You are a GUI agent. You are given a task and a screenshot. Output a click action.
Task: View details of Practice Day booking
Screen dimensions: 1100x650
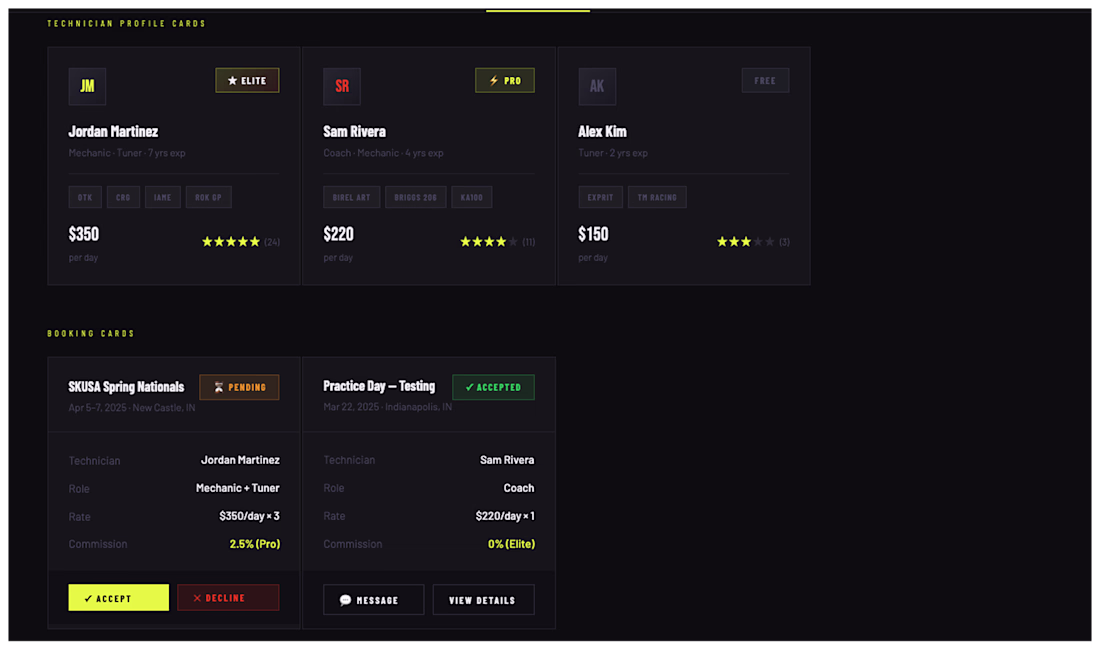click(x=483, y=600)
